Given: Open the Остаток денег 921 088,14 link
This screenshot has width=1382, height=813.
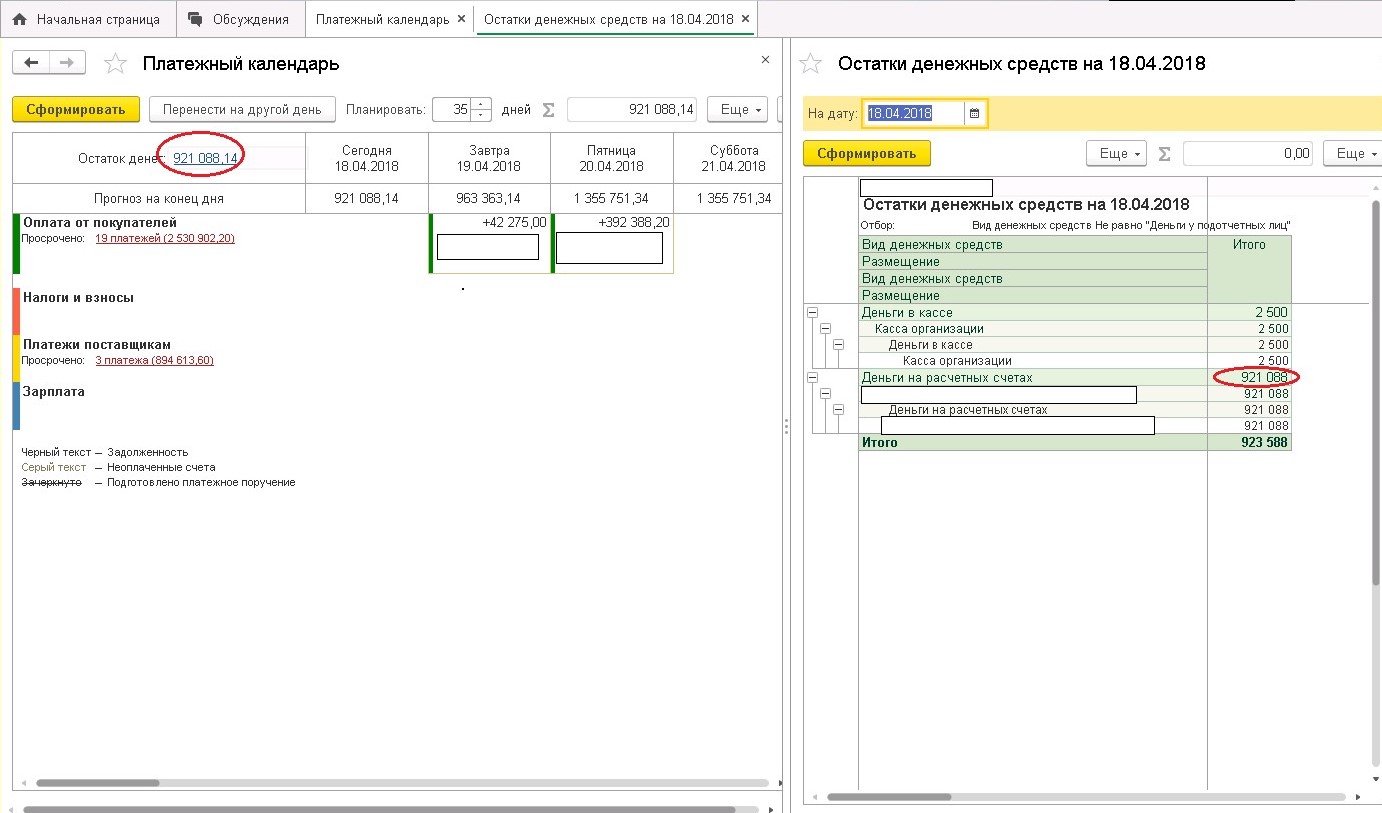Looking at the screenshot, I should pyautogui.click(x=206, y=158).
